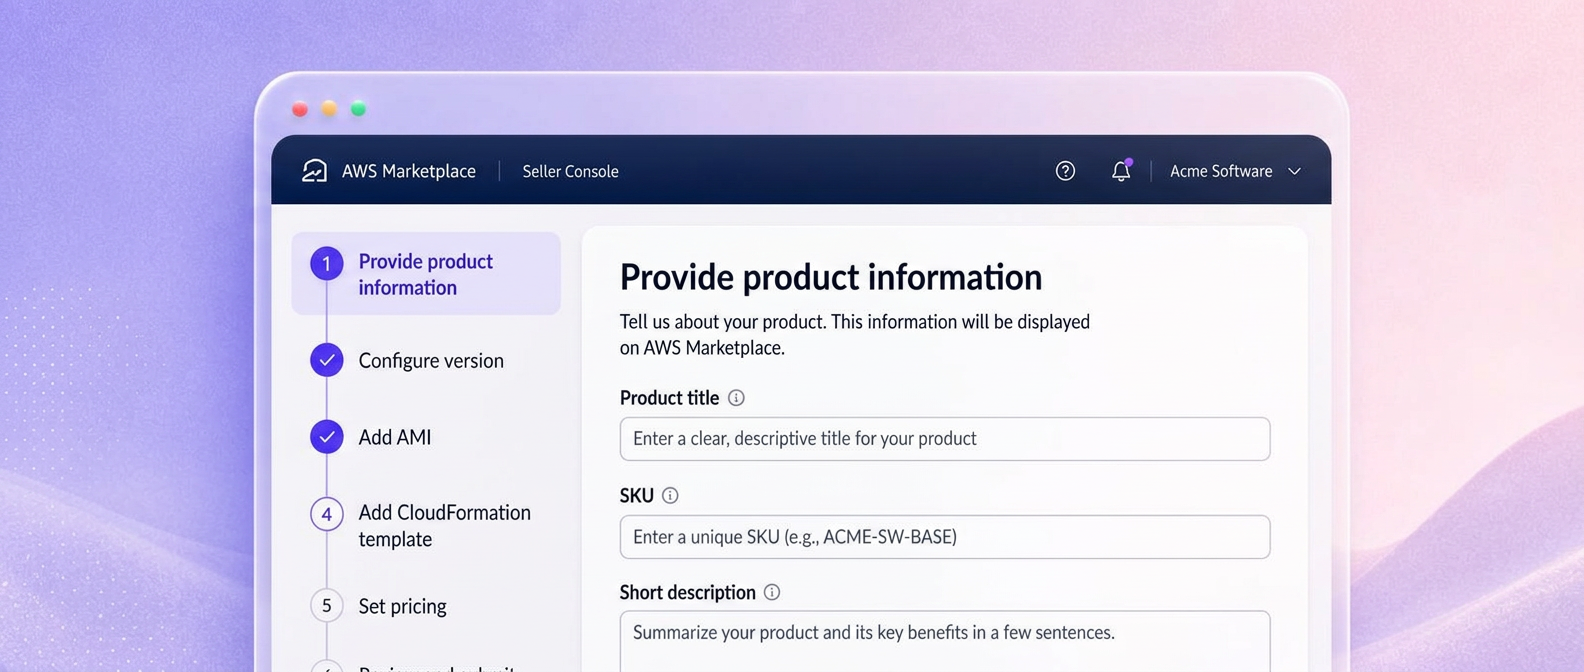Click the info icon beside SKU
The image size is (1584, 672).
(670, 496)
